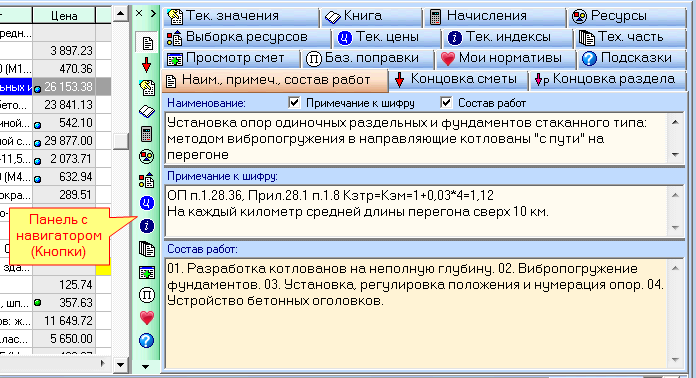Switch to the Начисления tab
The image size is (696, 378).
[x=495, y=16]
